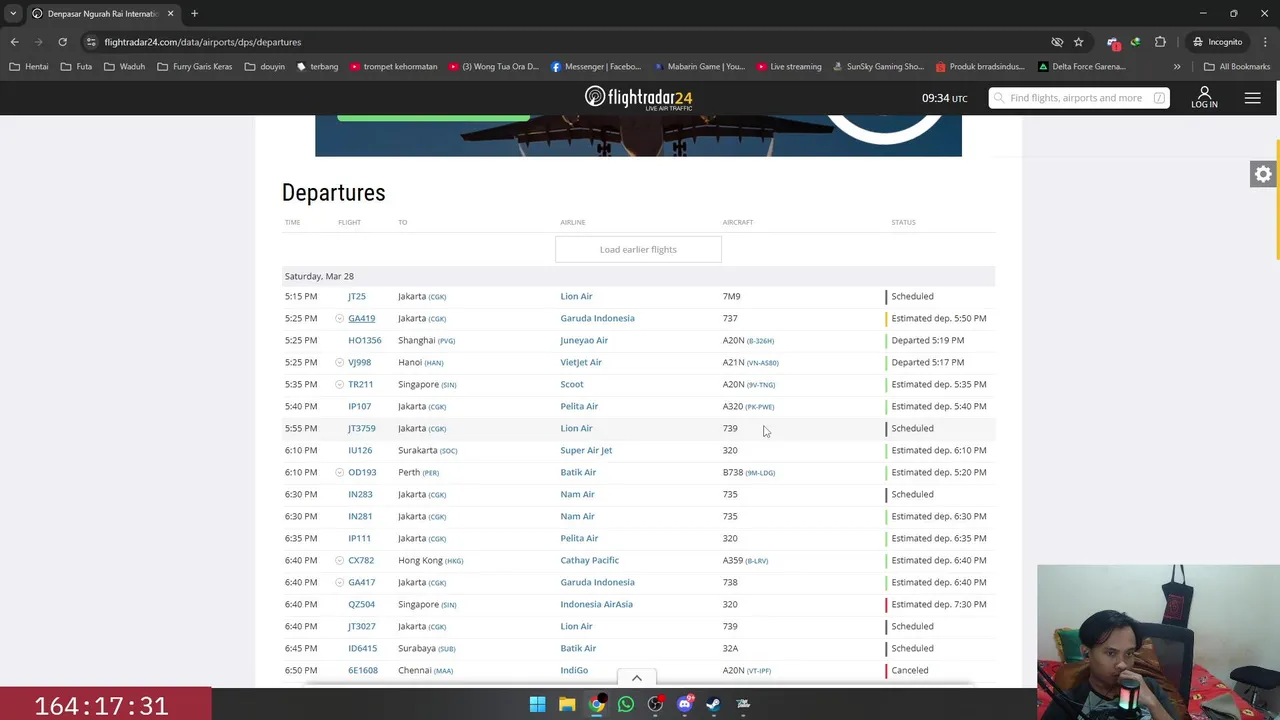Screen dimensions: 1280x720
Task: Open the All Bookmarks folder
Action: (x=1237, y=67)
